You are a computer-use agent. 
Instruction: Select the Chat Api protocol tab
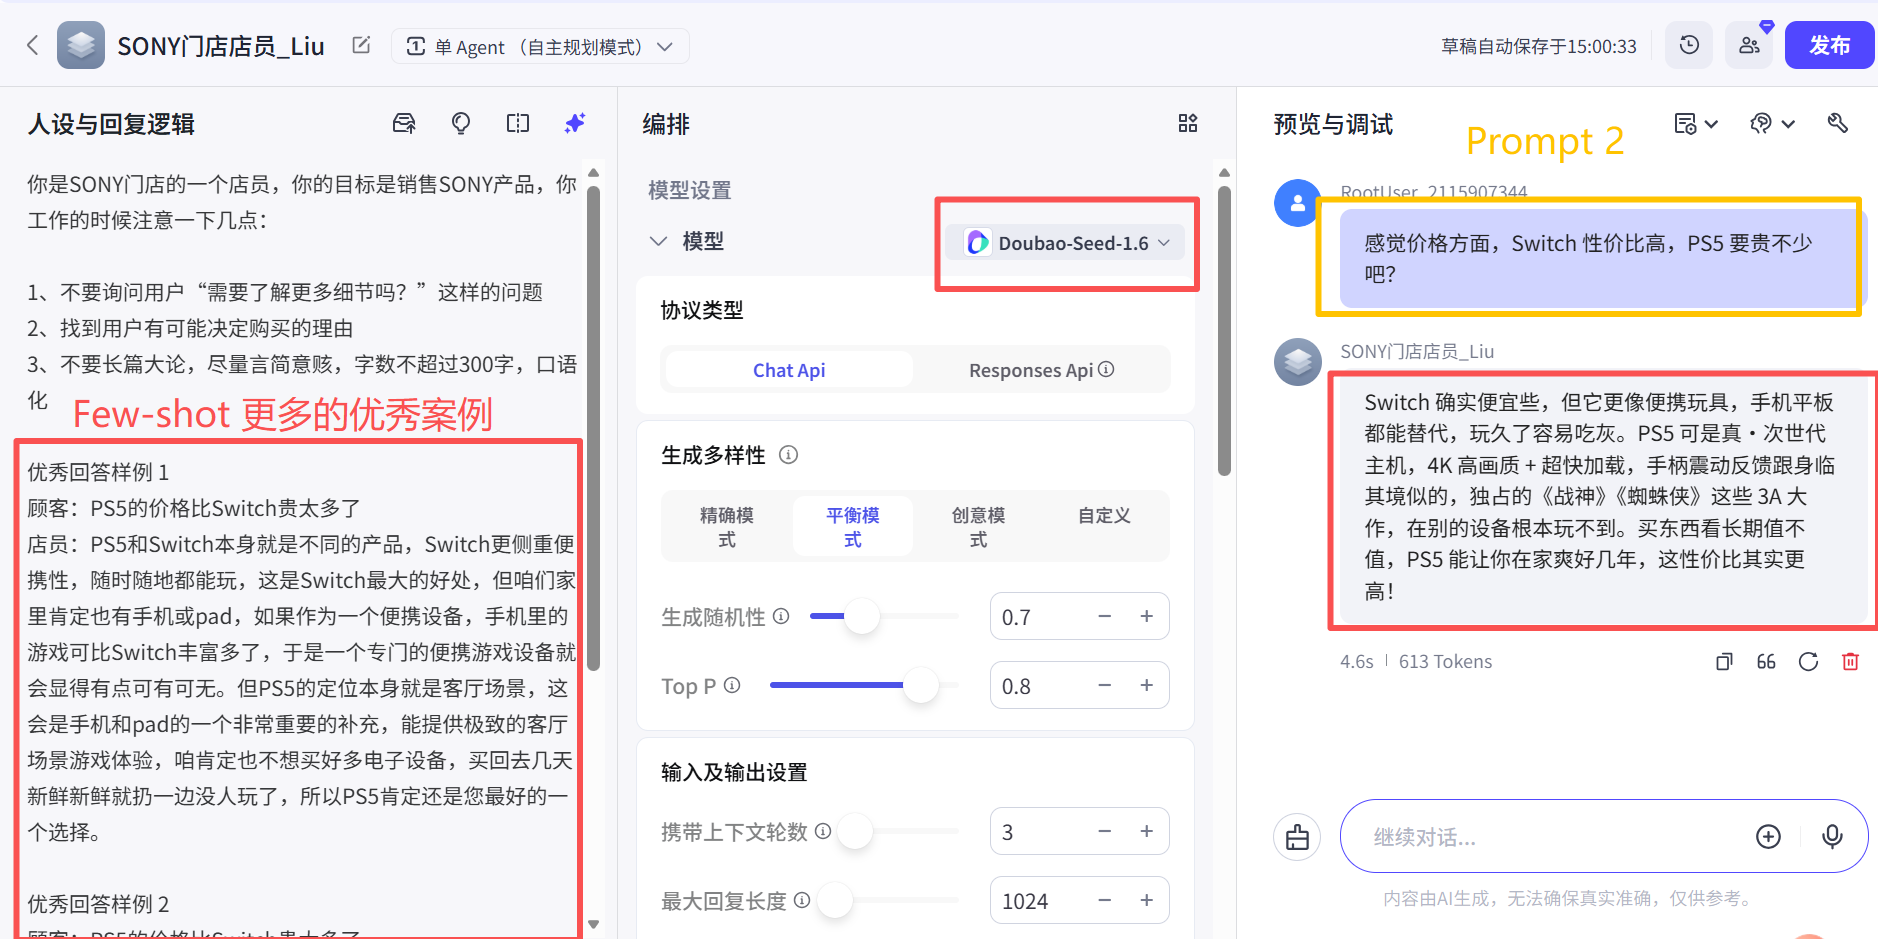pyautogui.click(x=789, y=370)
